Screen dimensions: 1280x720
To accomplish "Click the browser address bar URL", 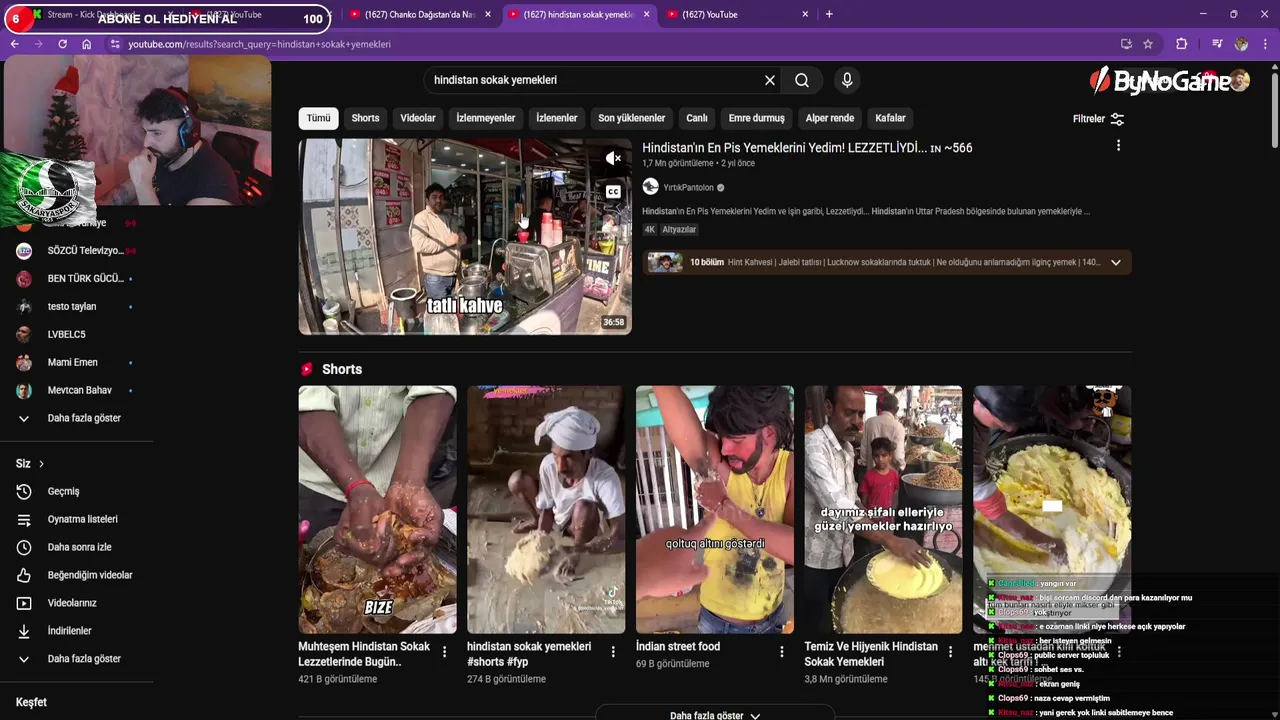I will (259, 44).
